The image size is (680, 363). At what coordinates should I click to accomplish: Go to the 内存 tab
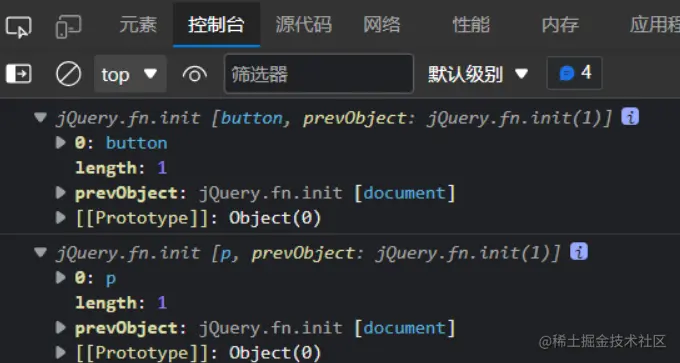(560, 25)
